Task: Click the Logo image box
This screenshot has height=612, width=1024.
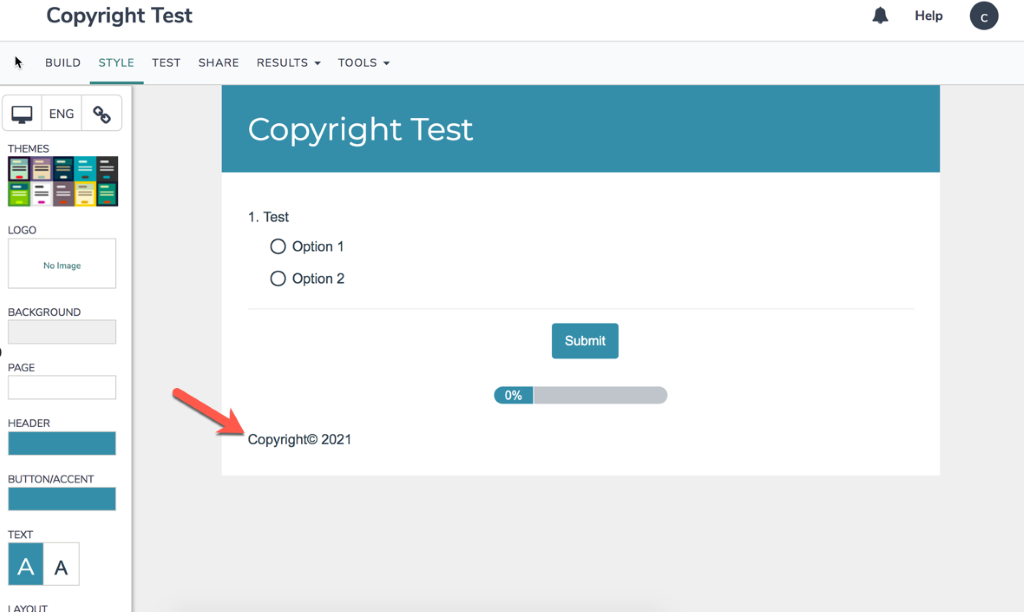Action: click(62, 264)
